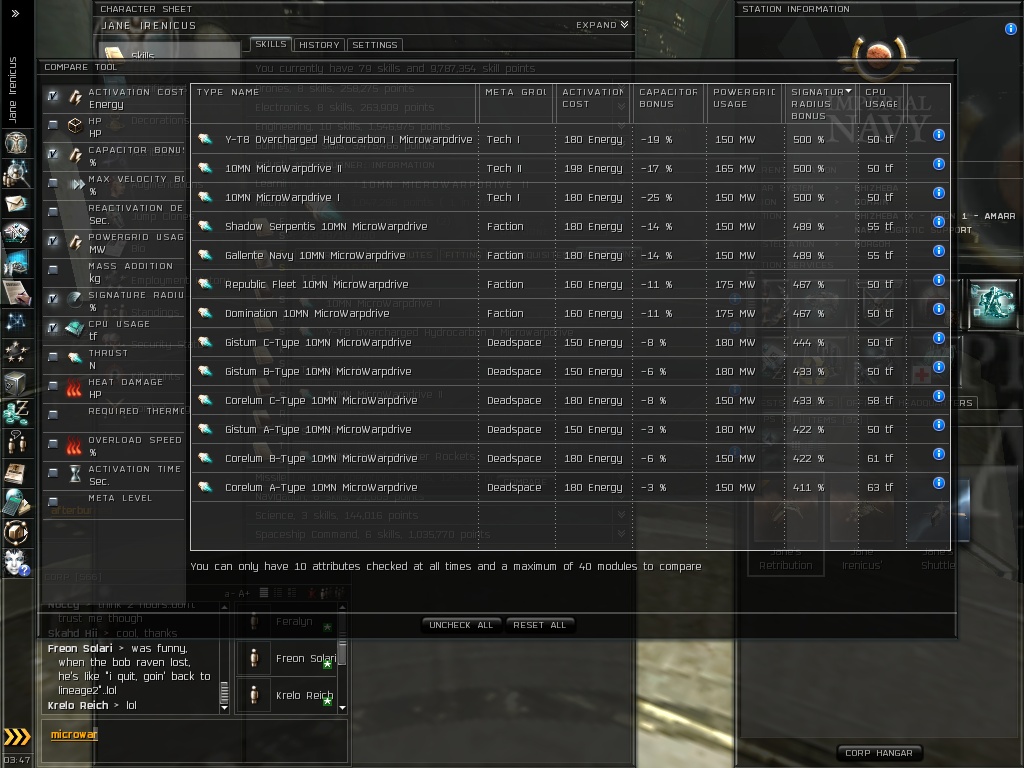Check the Max Velocity Bonus attribute
Image resolution: width=1024 pixels, height=768 pixels.
[53, 183]
